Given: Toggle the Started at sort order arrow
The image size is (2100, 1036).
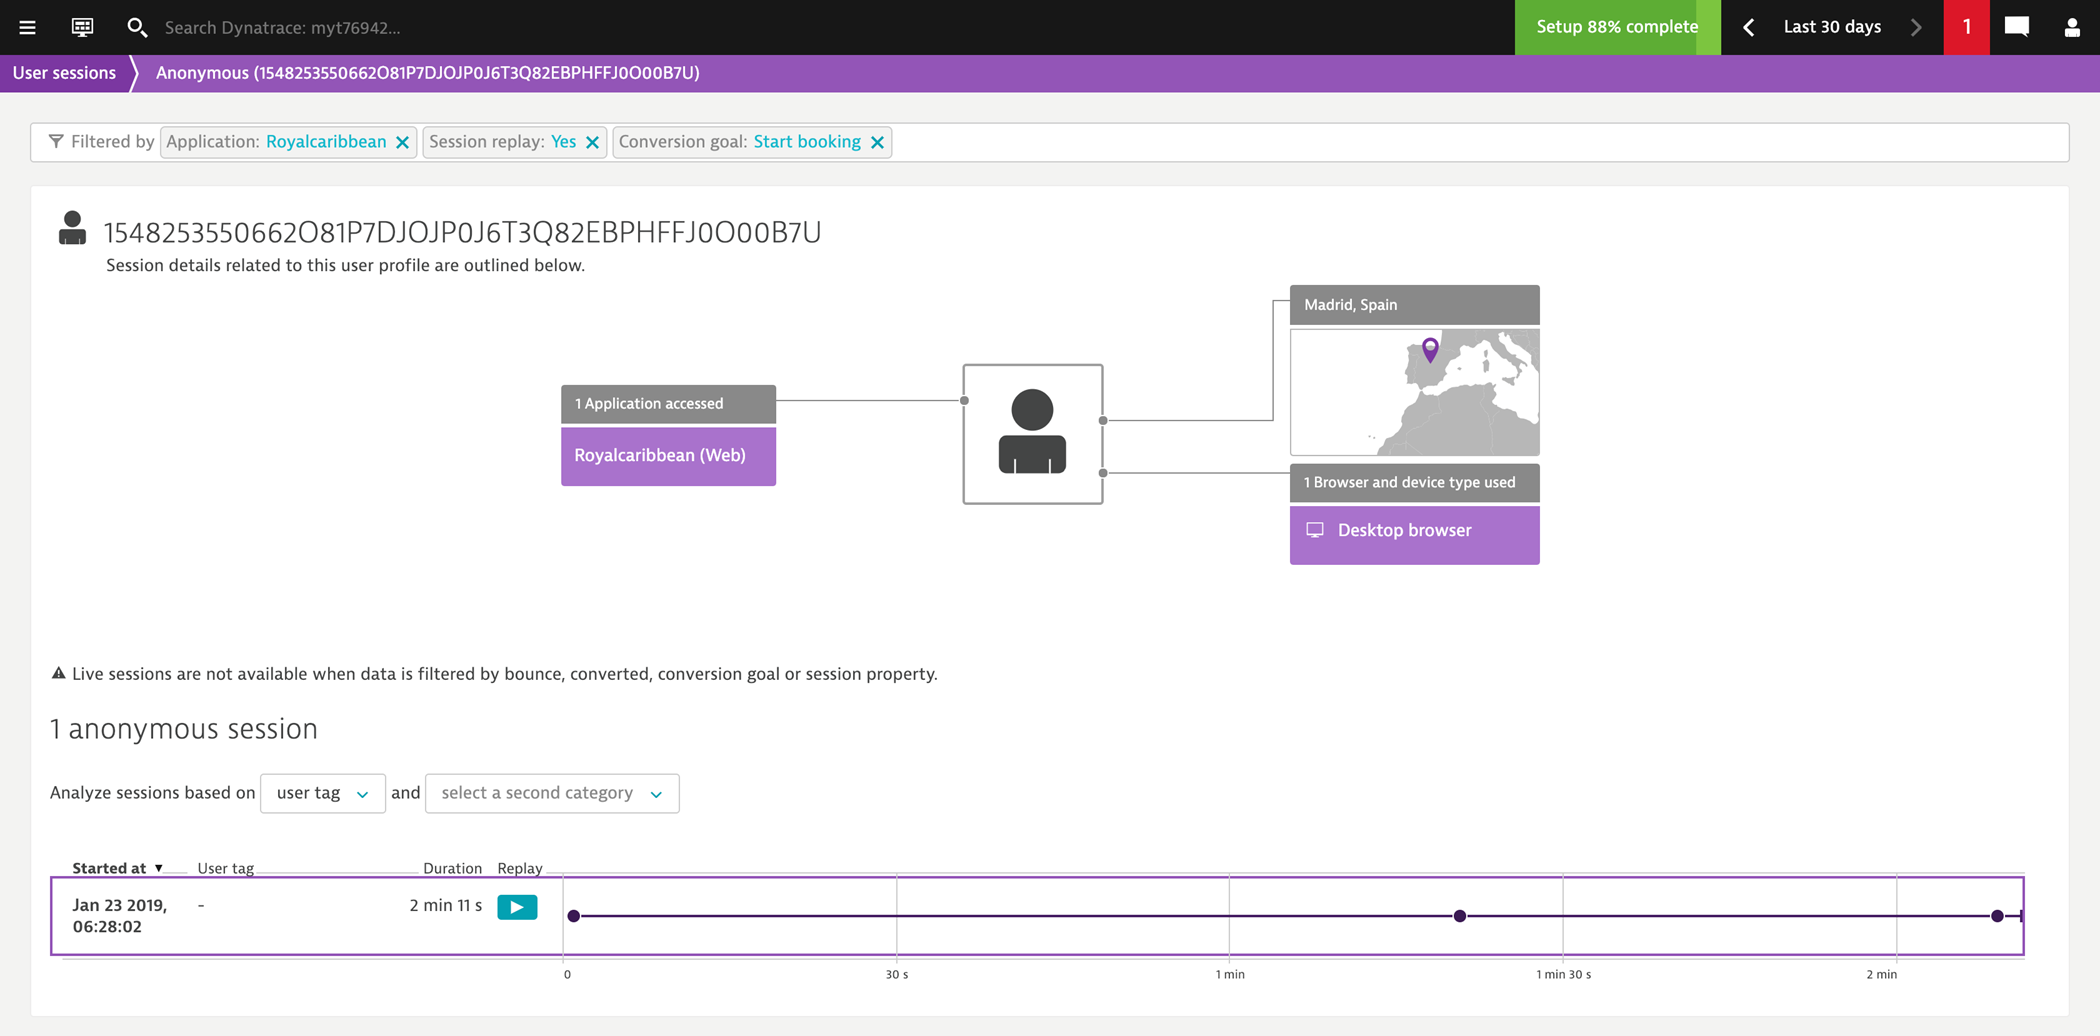Looking at the screenshot, I should point(160,868).
